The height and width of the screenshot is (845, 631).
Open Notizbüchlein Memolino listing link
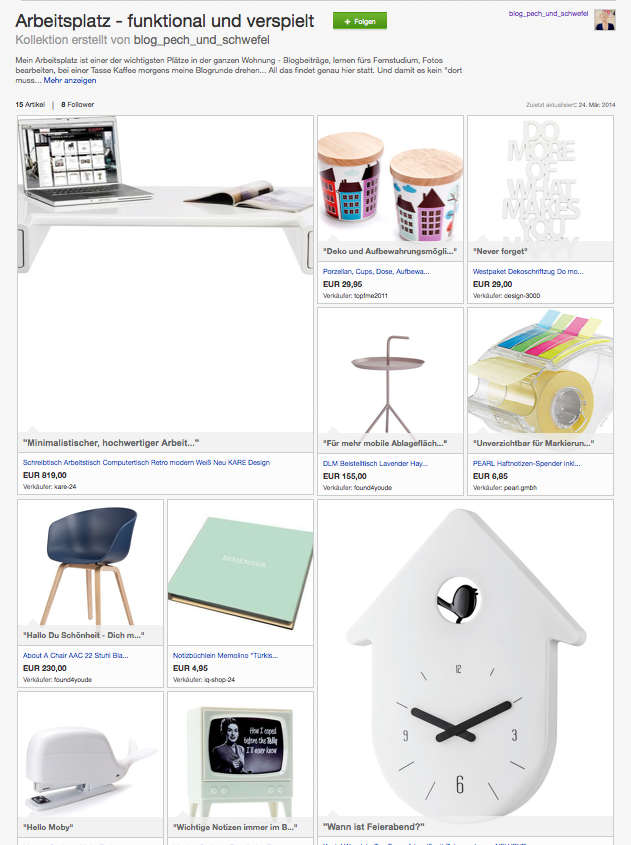point(225,655)
